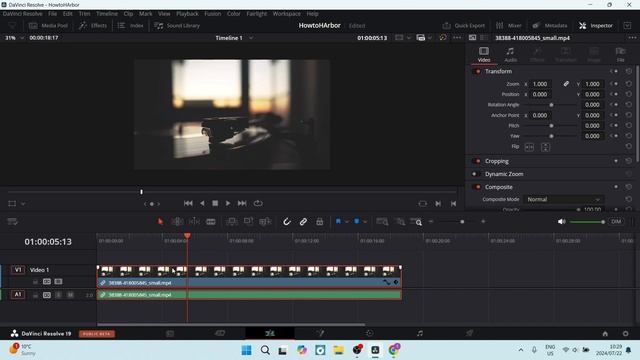Toggle the Inspector panel

(596, 25)
